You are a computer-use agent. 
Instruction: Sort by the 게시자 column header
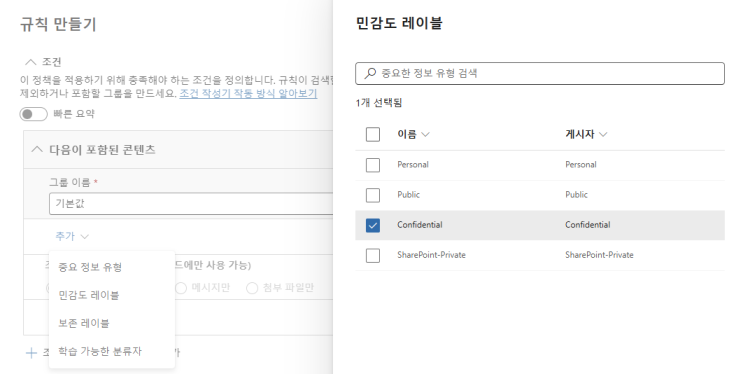[x=586, y=134]
